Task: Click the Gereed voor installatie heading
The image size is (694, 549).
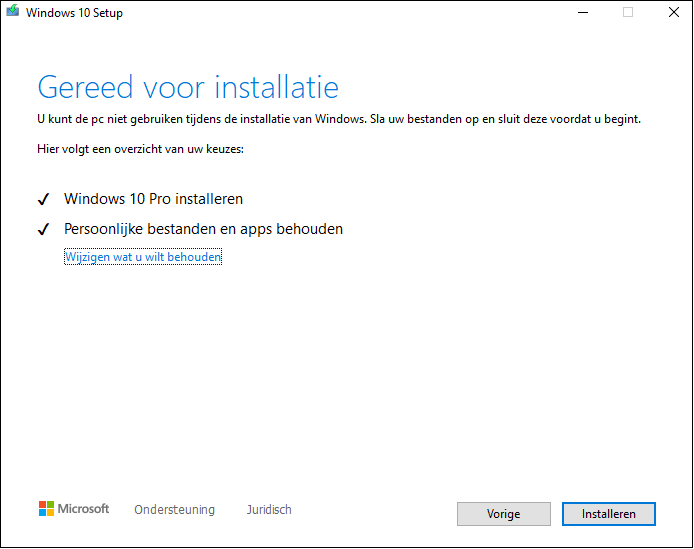Action: pos(188,87)
